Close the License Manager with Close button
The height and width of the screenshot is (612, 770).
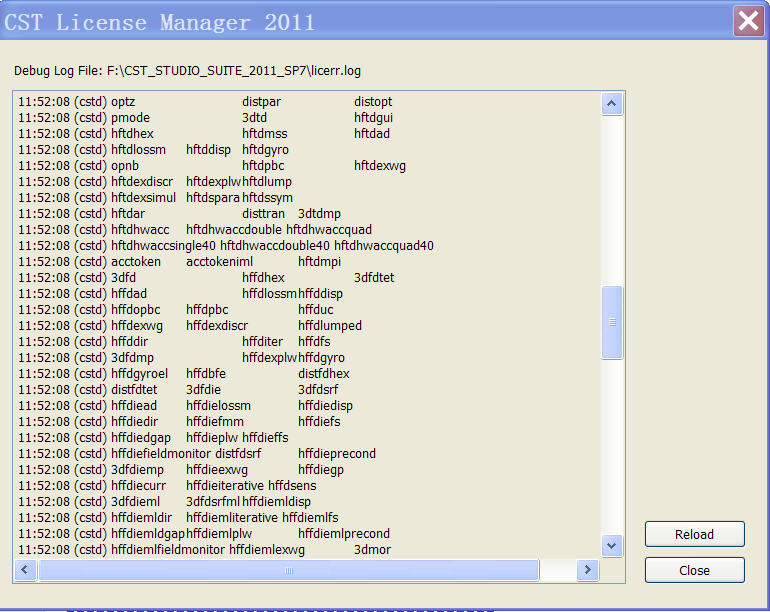pyautogui.click(x=694, y=570)
